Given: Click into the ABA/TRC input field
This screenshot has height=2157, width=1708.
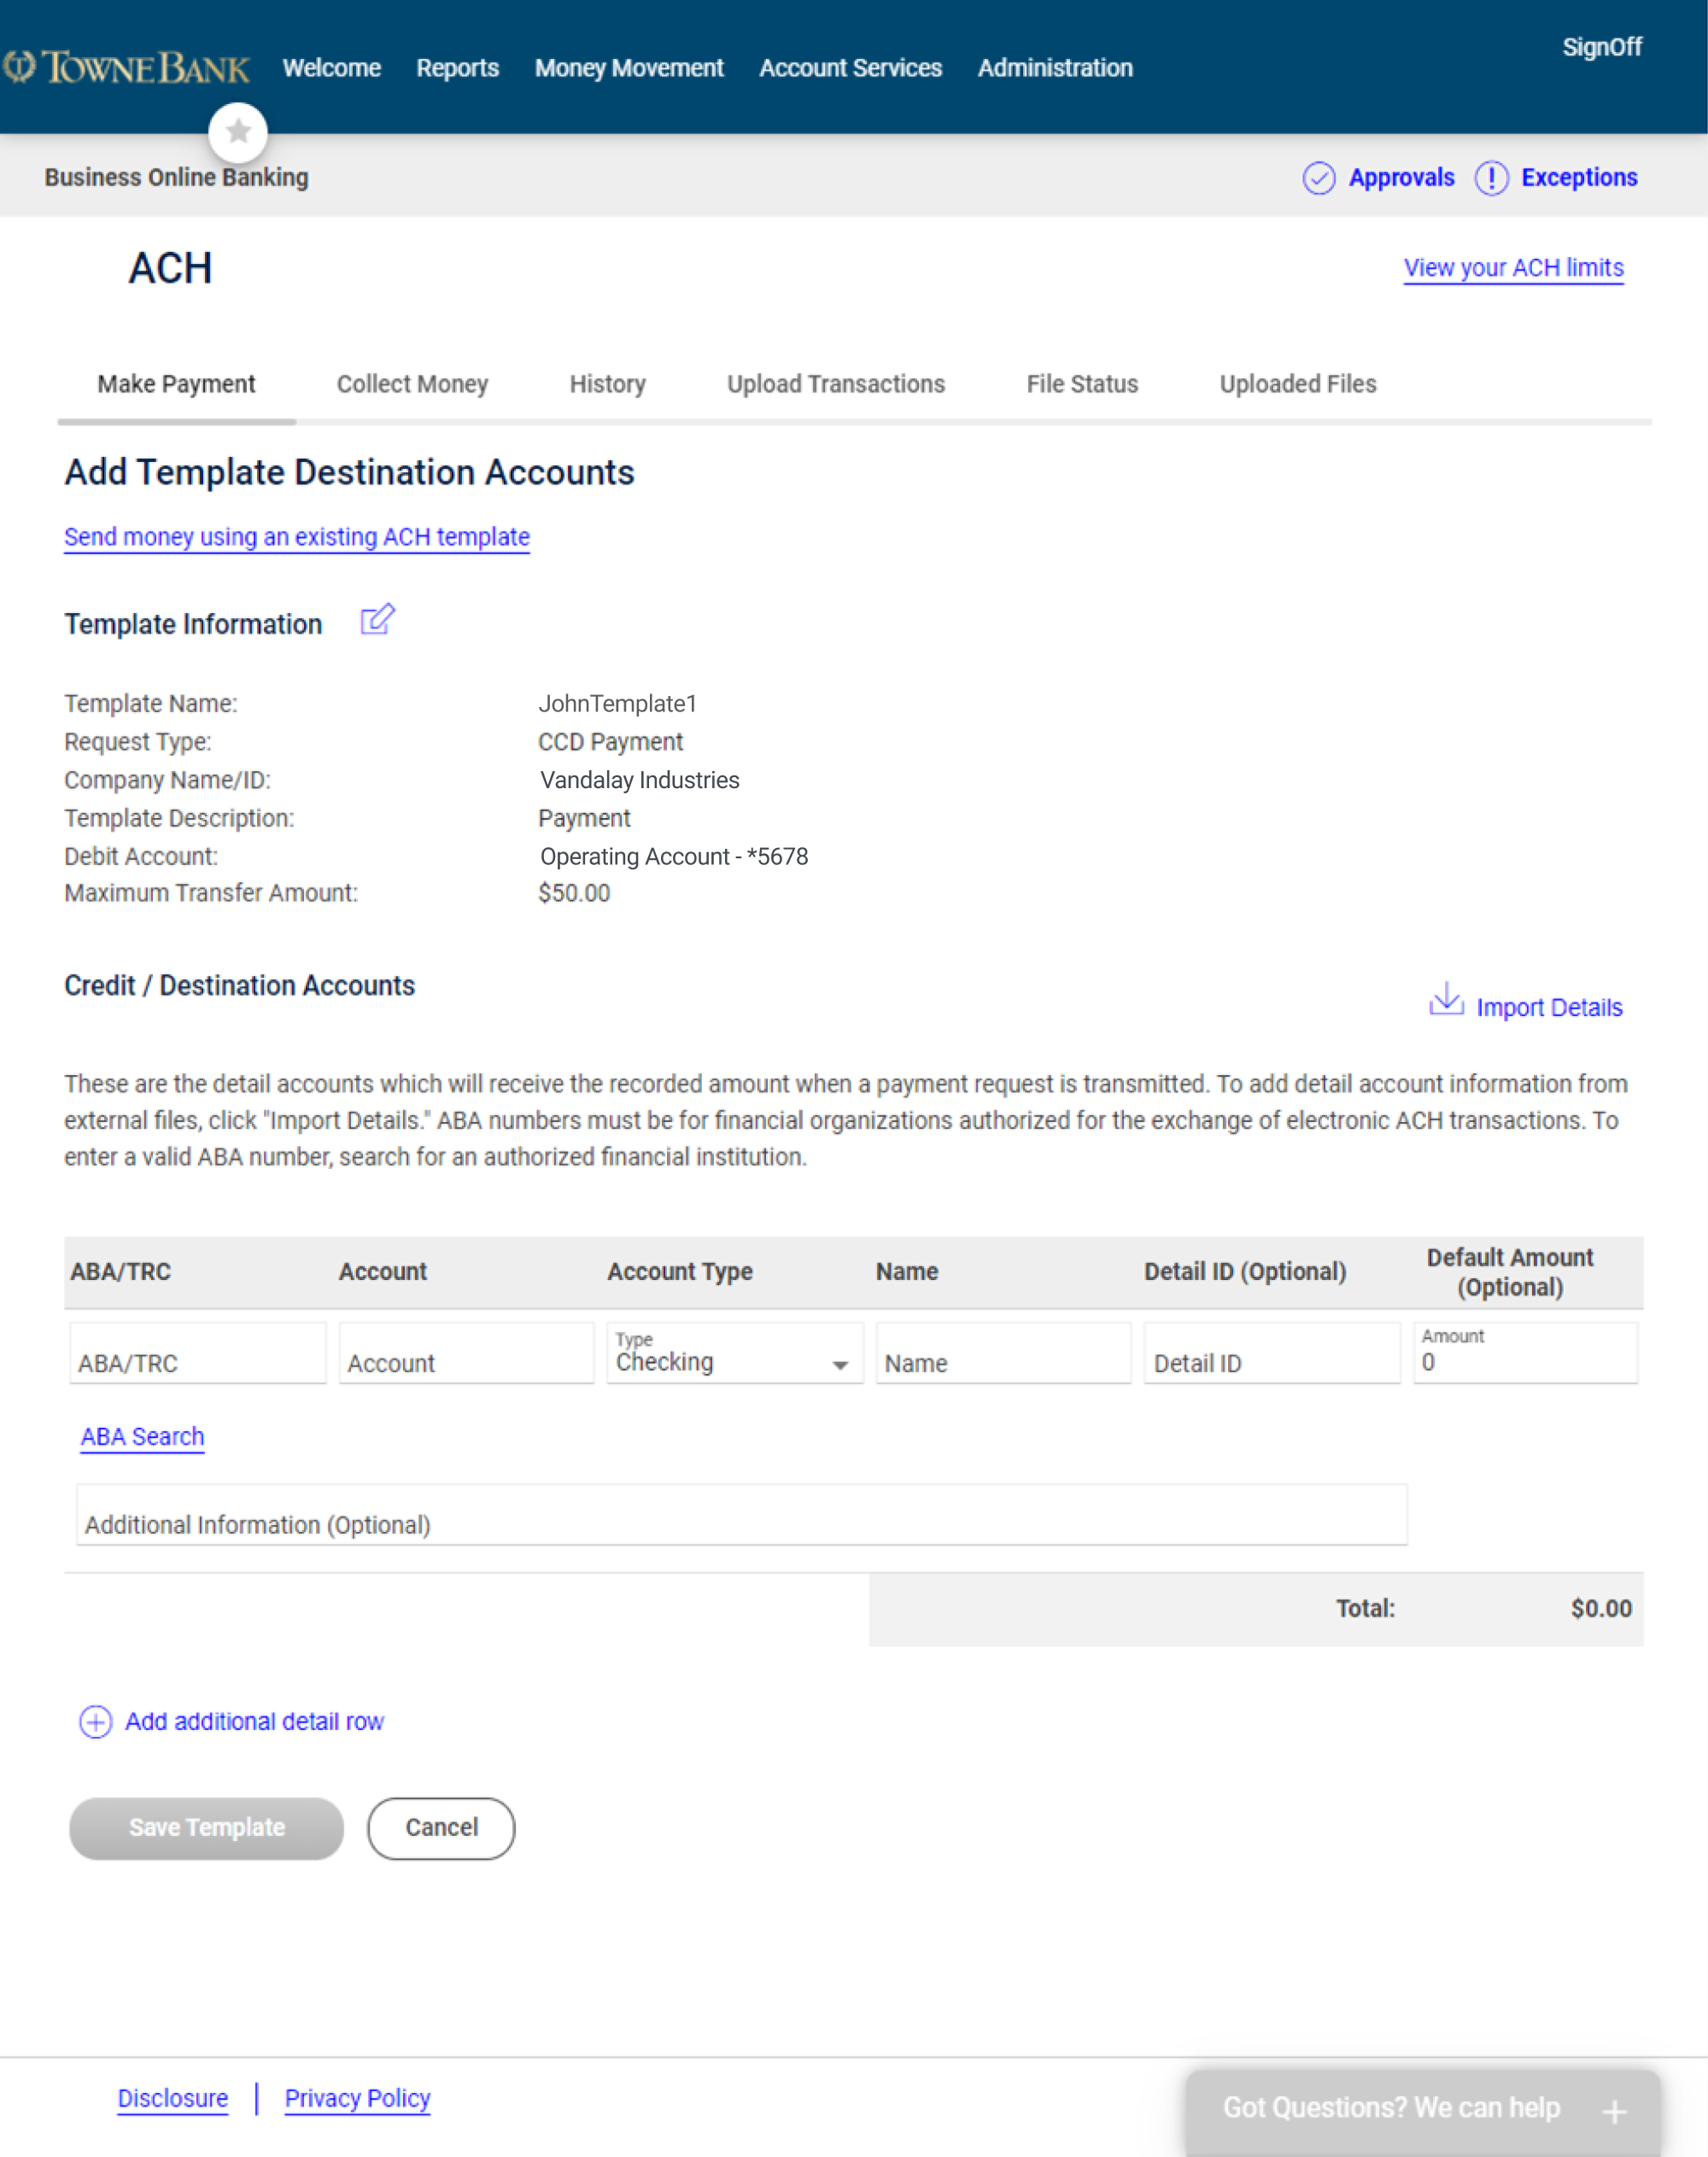Looking at the screenshot, I should [x=197, y=1356].
